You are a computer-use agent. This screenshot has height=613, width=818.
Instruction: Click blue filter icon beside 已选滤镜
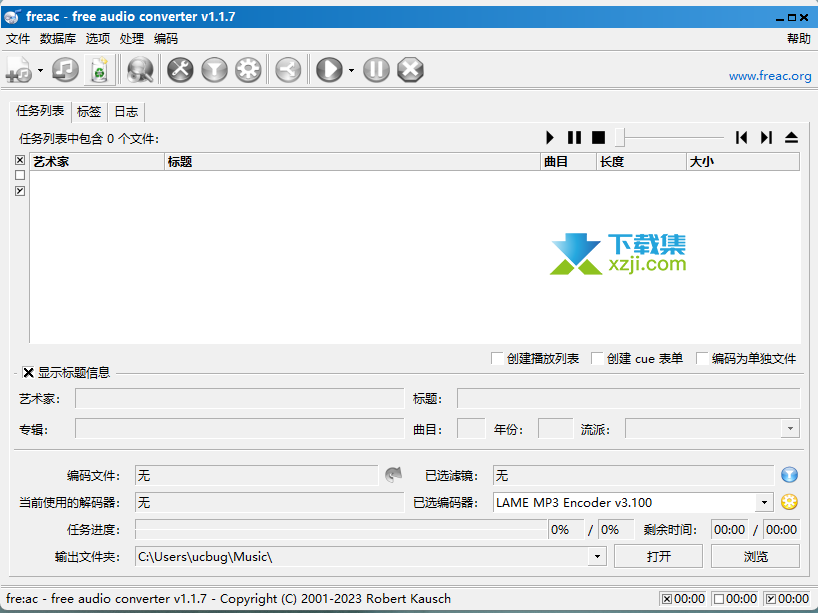click(789, 475)
